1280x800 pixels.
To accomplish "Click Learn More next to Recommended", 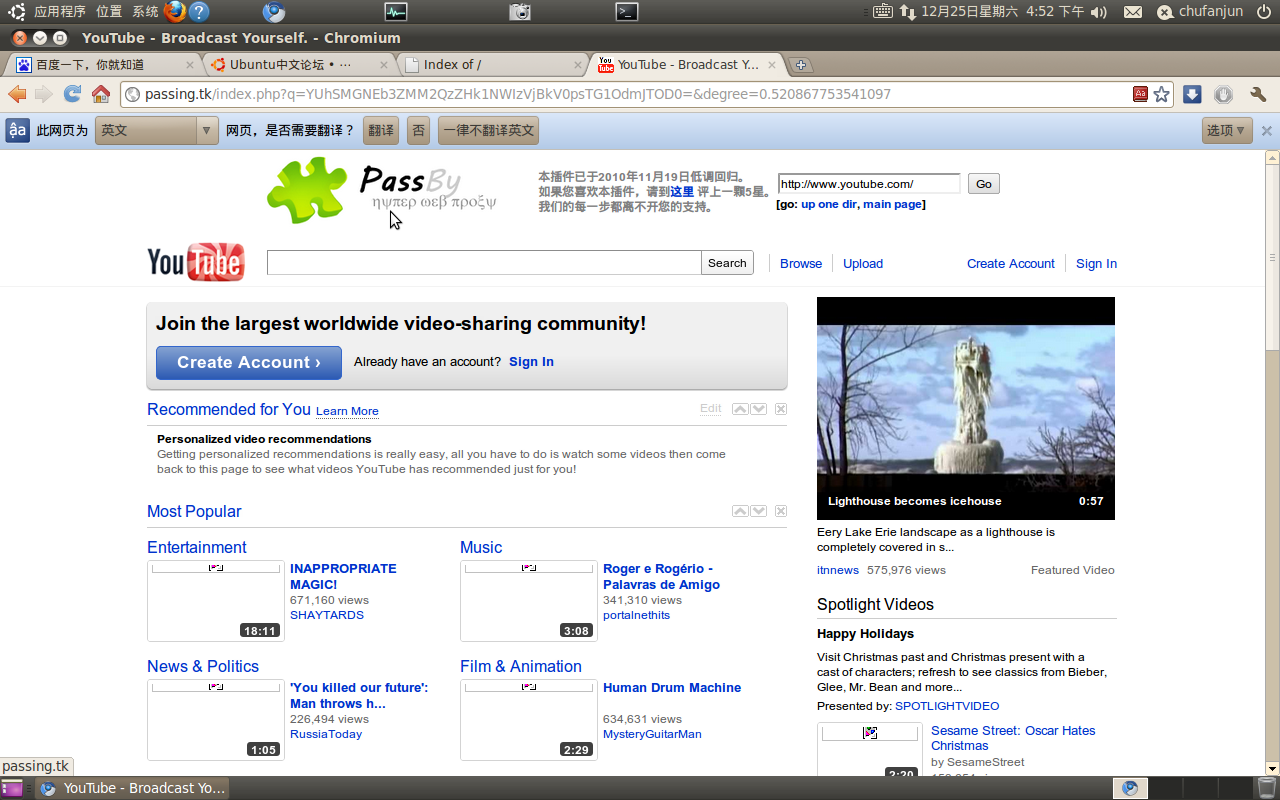I will 347,411.
